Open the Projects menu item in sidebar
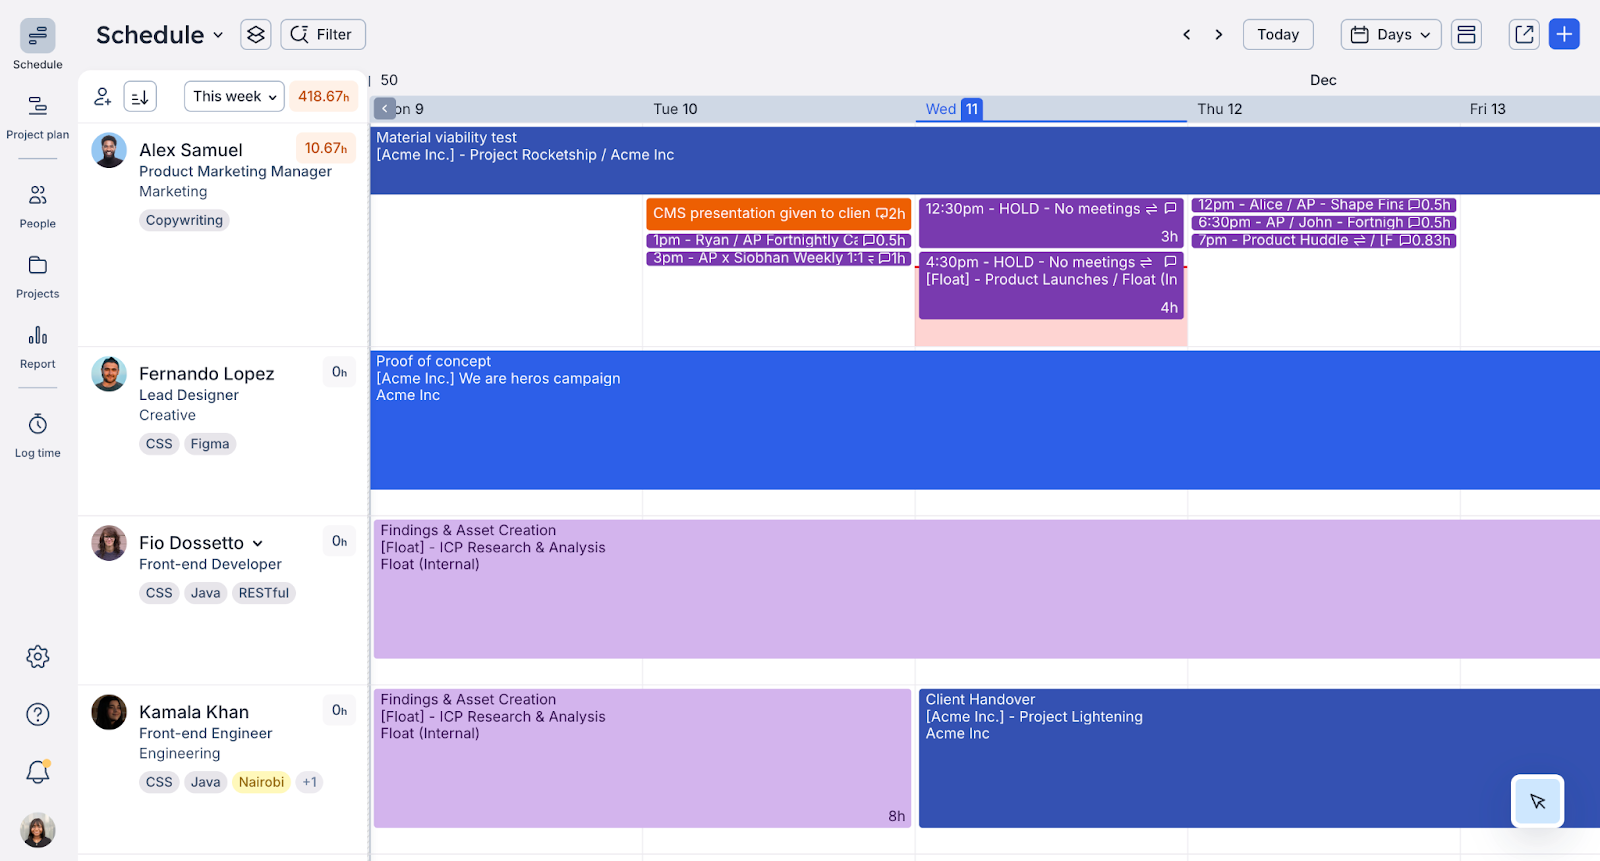 pos(37,276)
